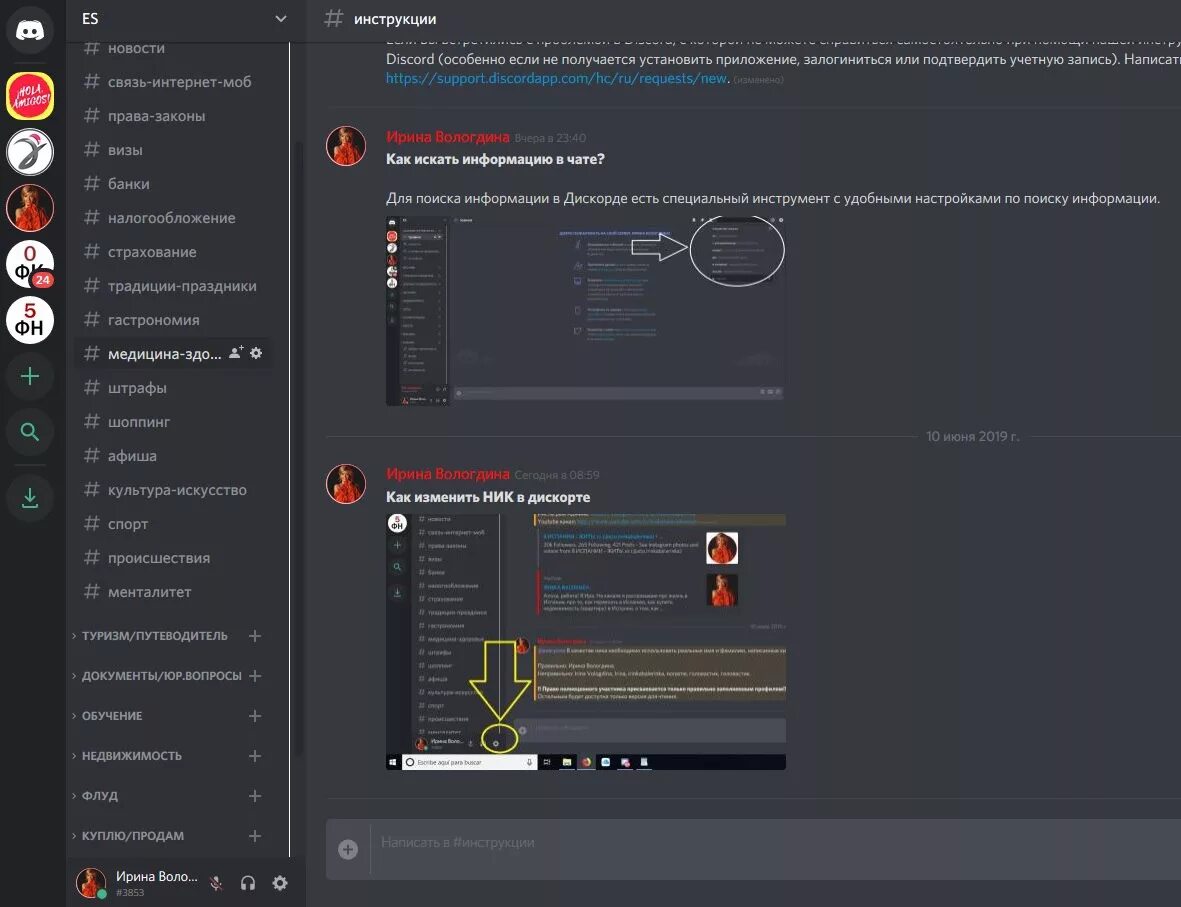Create channel in НЕДВИЖИМОСТЬ category
Image resolution: width=1181 pixels, height=907 pixels.
255,756
